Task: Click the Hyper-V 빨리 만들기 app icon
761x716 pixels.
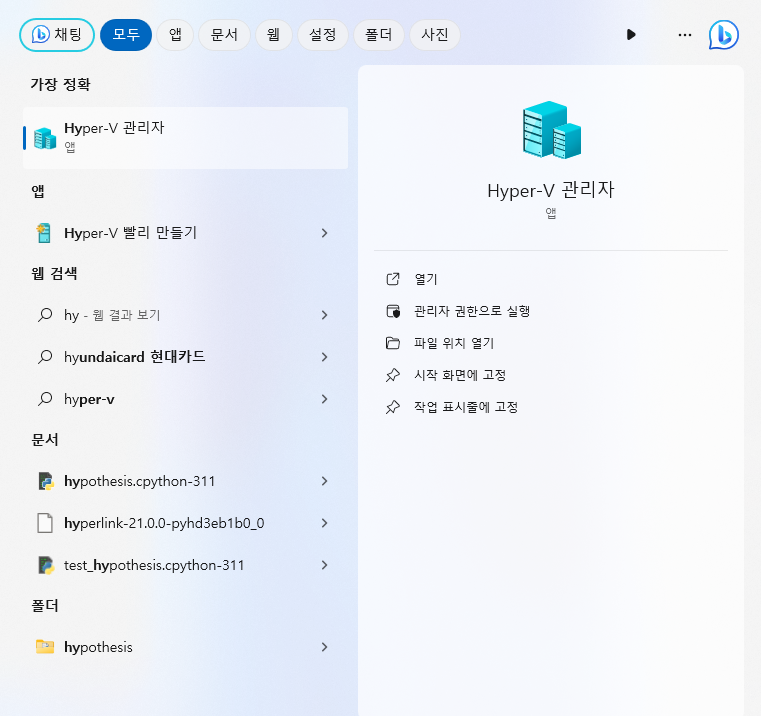Action: point(44,233)
